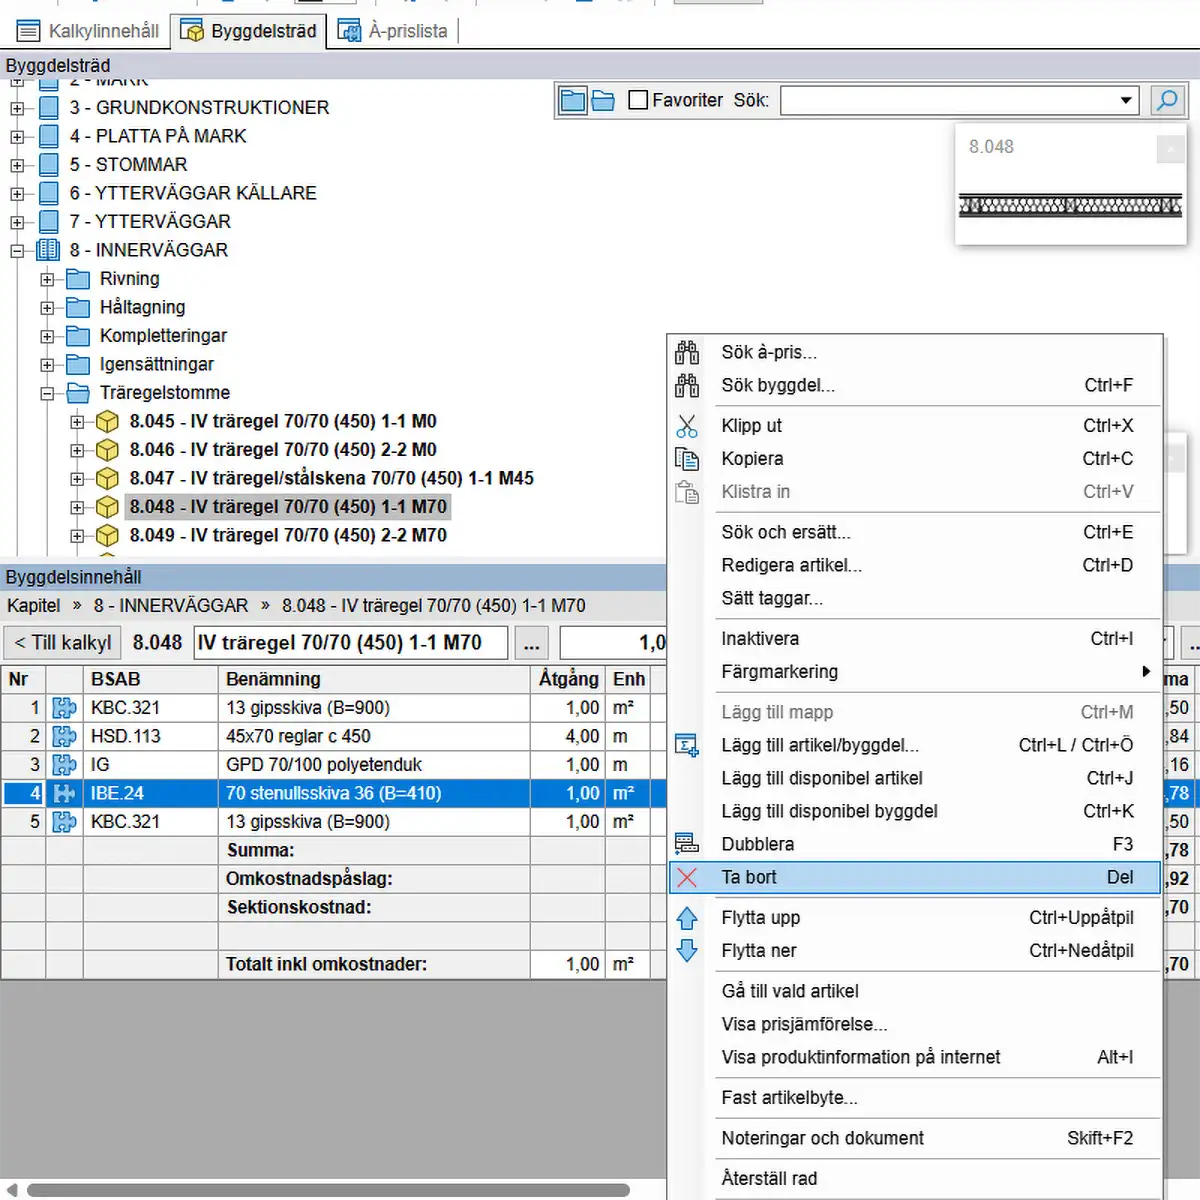
Task: Click the magnifier search button
Action: click(x=1167, y=100)
